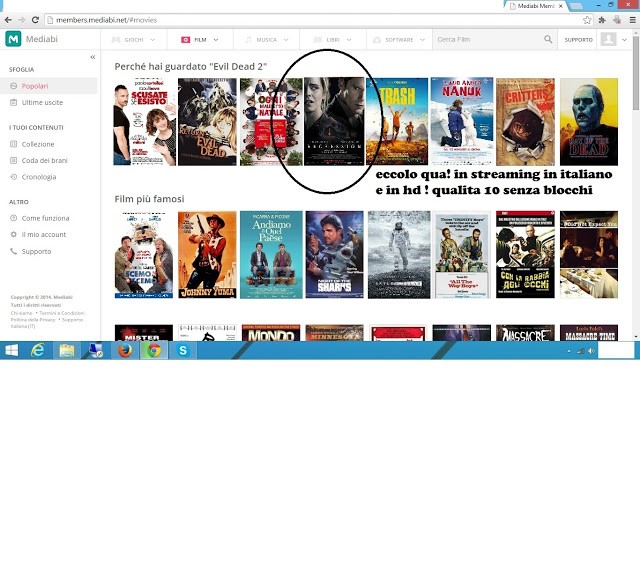Open the Nanuk movie poster
The width and height of the screenshot is (640, 562).
click(x=461, y=122)
